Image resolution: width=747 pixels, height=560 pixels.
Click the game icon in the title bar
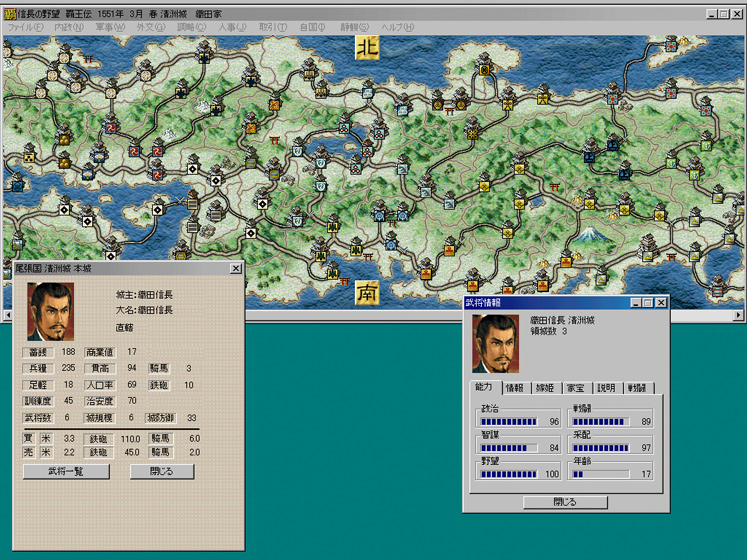[10, 13]
